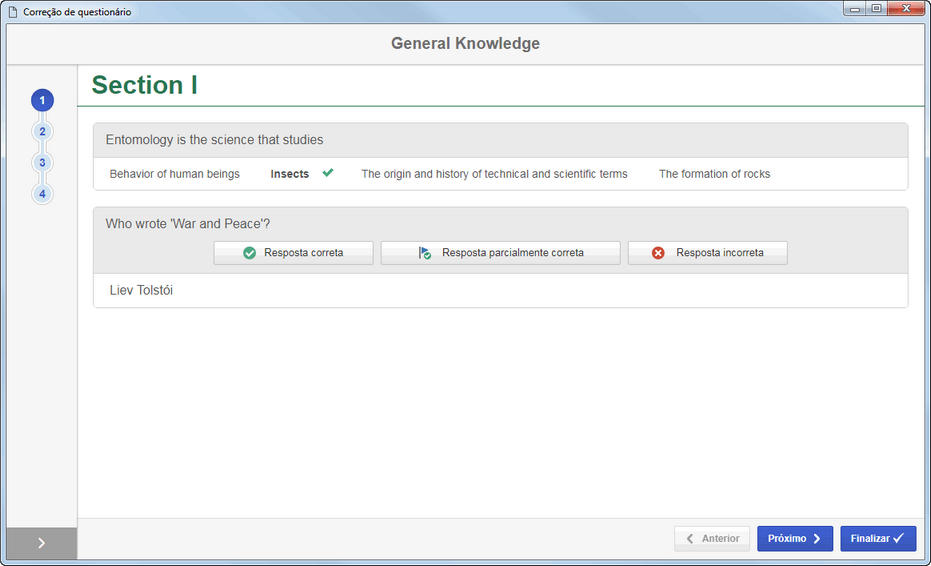Screen dimensions: 931x566
Task: Select the answer text 'Insects'
Action: (290, 174)
